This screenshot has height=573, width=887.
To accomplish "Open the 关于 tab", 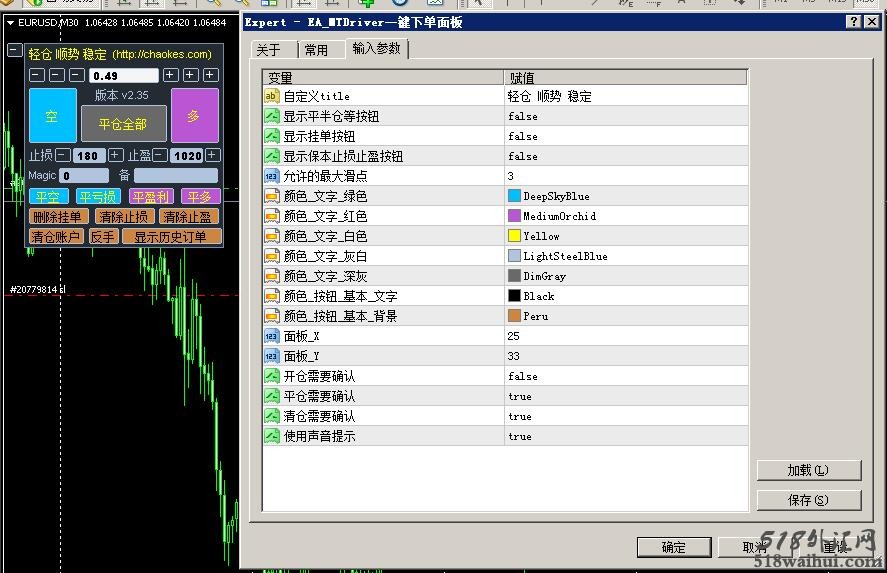I will click(x=268, y=50).
